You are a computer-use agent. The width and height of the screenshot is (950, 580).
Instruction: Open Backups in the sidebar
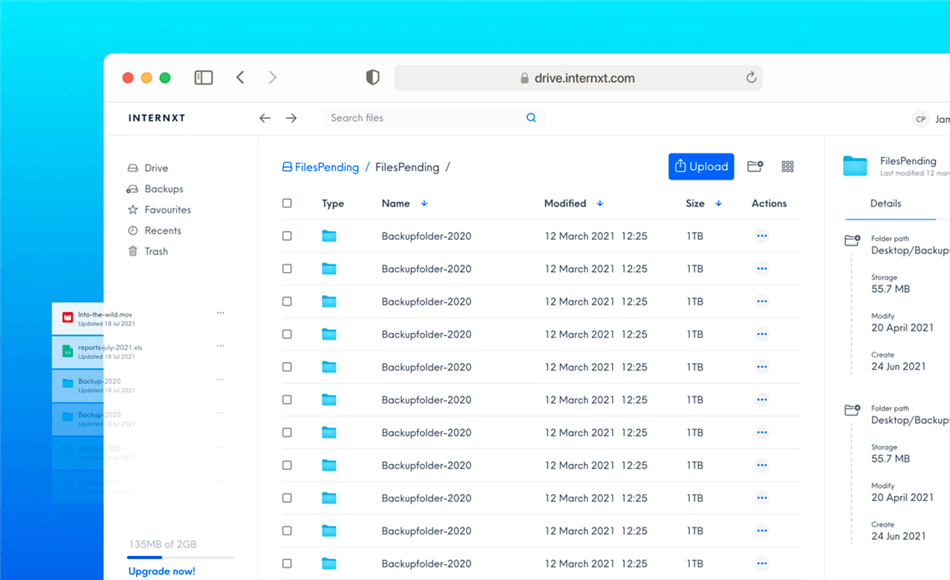pos(155,189)
